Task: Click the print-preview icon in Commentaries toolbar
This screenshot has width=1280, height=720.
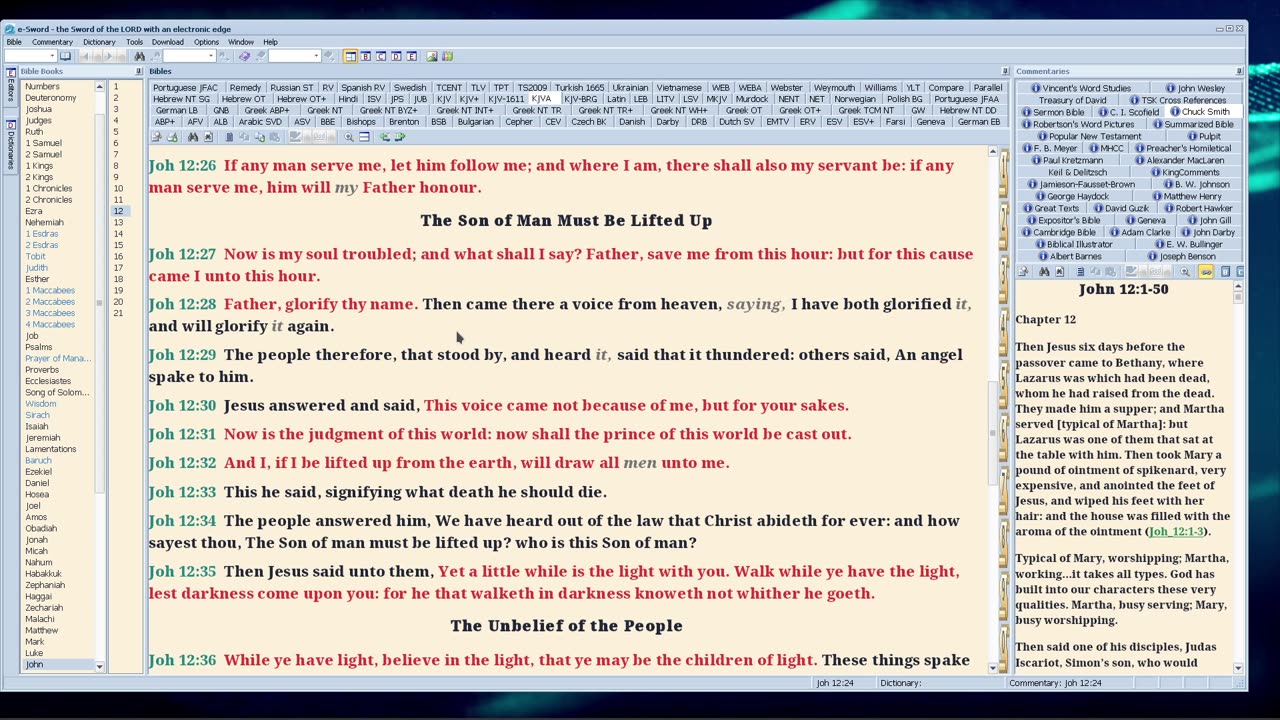Action: pos(1022,271)
